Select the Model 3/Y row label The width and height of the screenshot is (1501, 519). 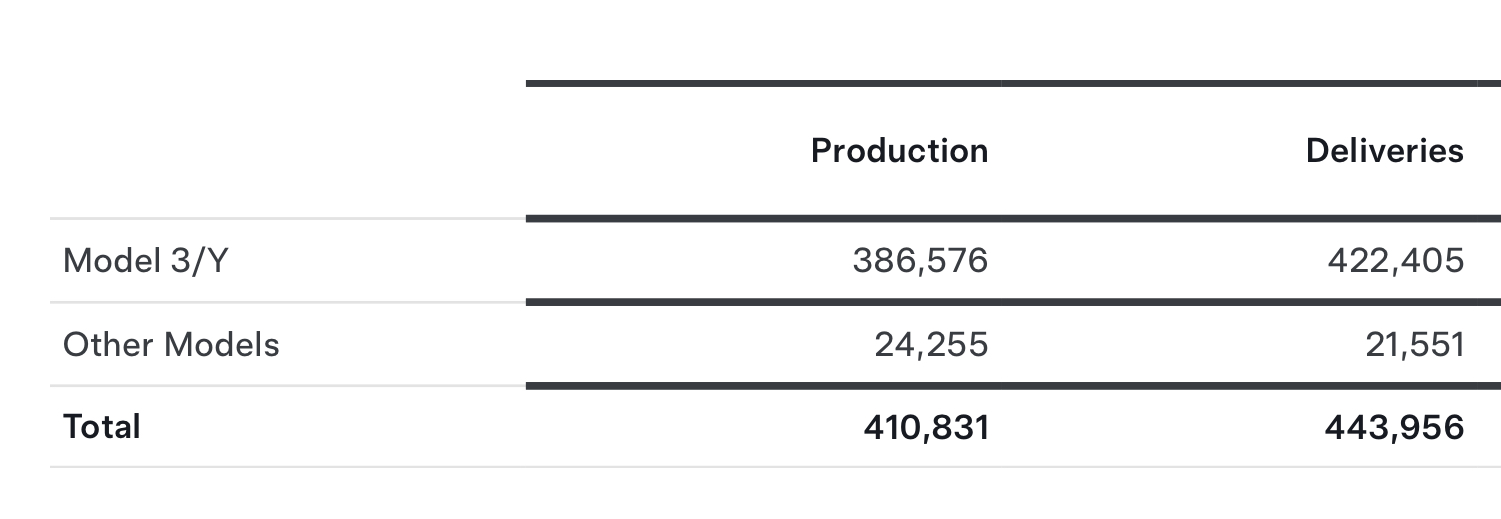[146, 261]
